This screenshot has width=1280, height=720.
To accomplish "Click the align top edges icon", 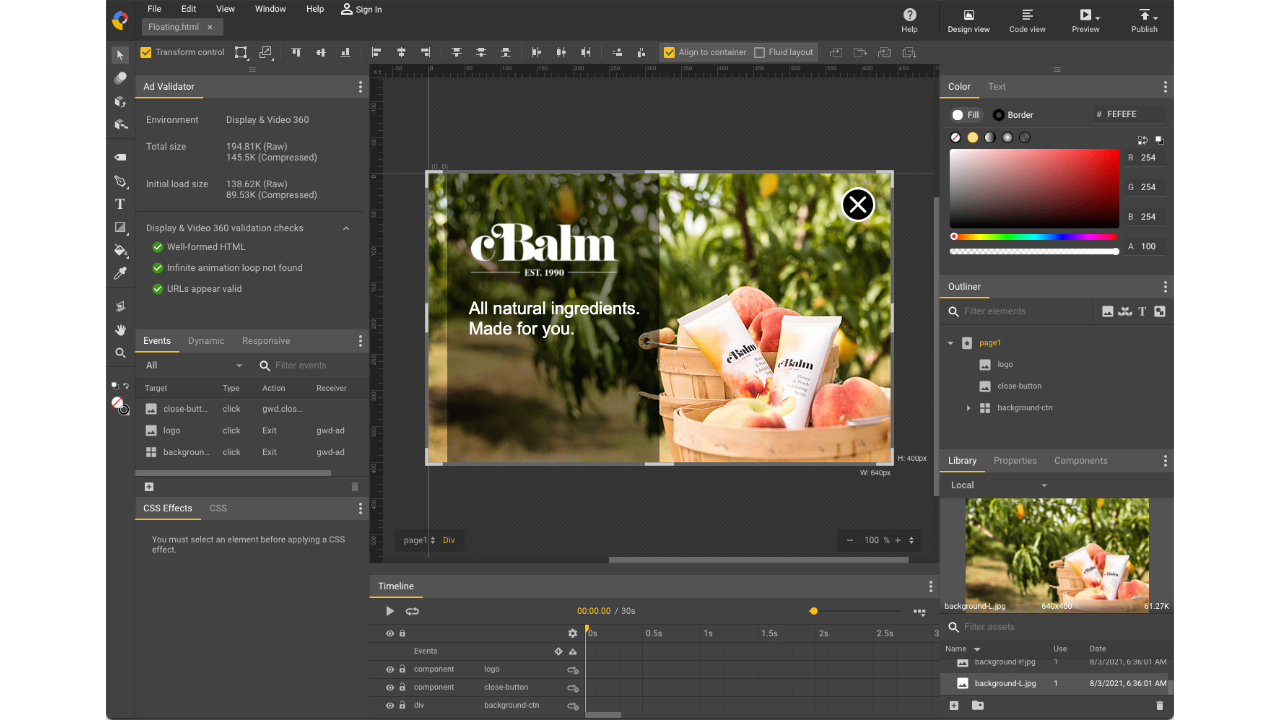I will point(296,52).
